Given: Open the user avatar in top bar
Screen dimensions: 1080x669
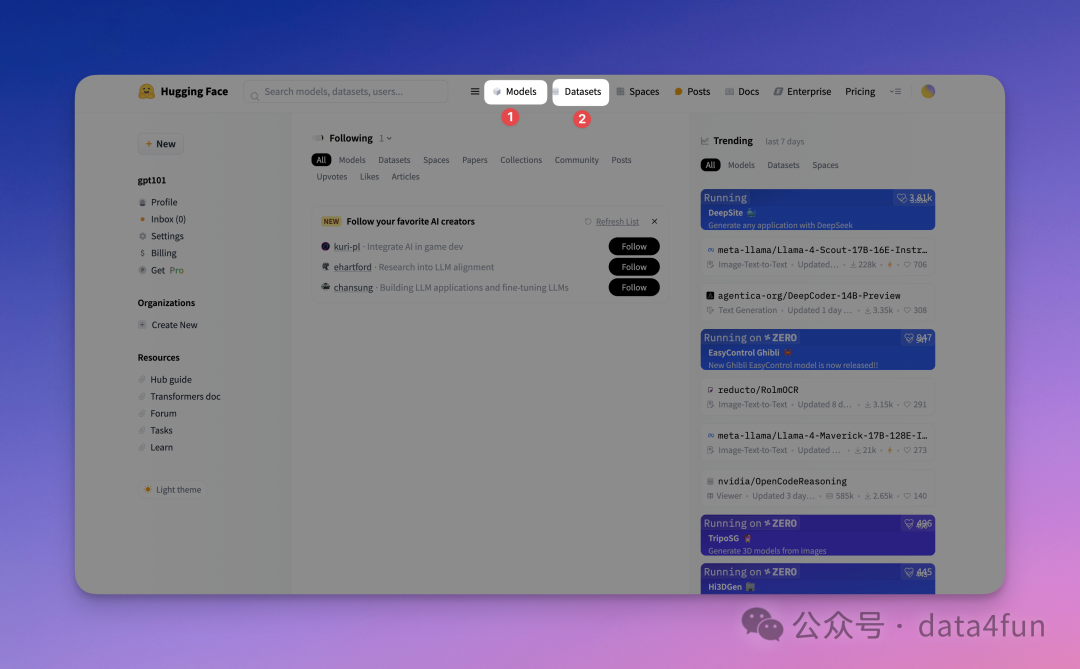Looking at the screenshot, I should coord(928,91).
